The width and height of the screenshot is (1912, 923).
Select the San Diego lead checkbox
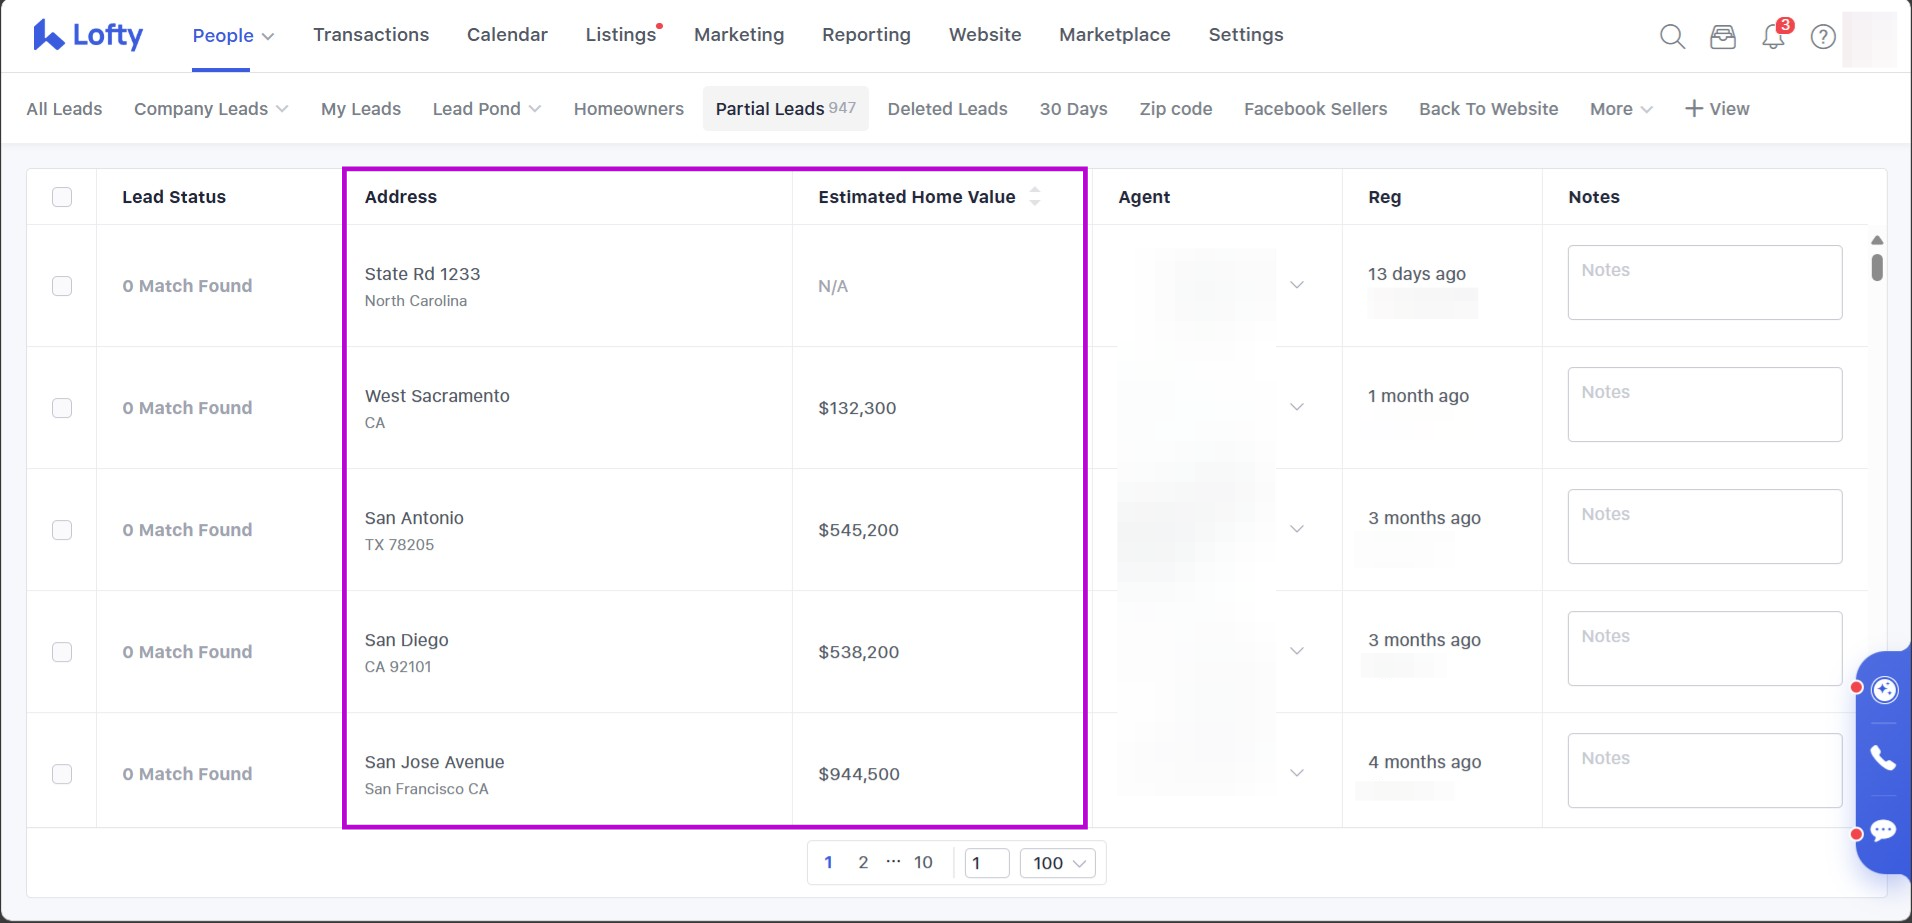(62, 652)
